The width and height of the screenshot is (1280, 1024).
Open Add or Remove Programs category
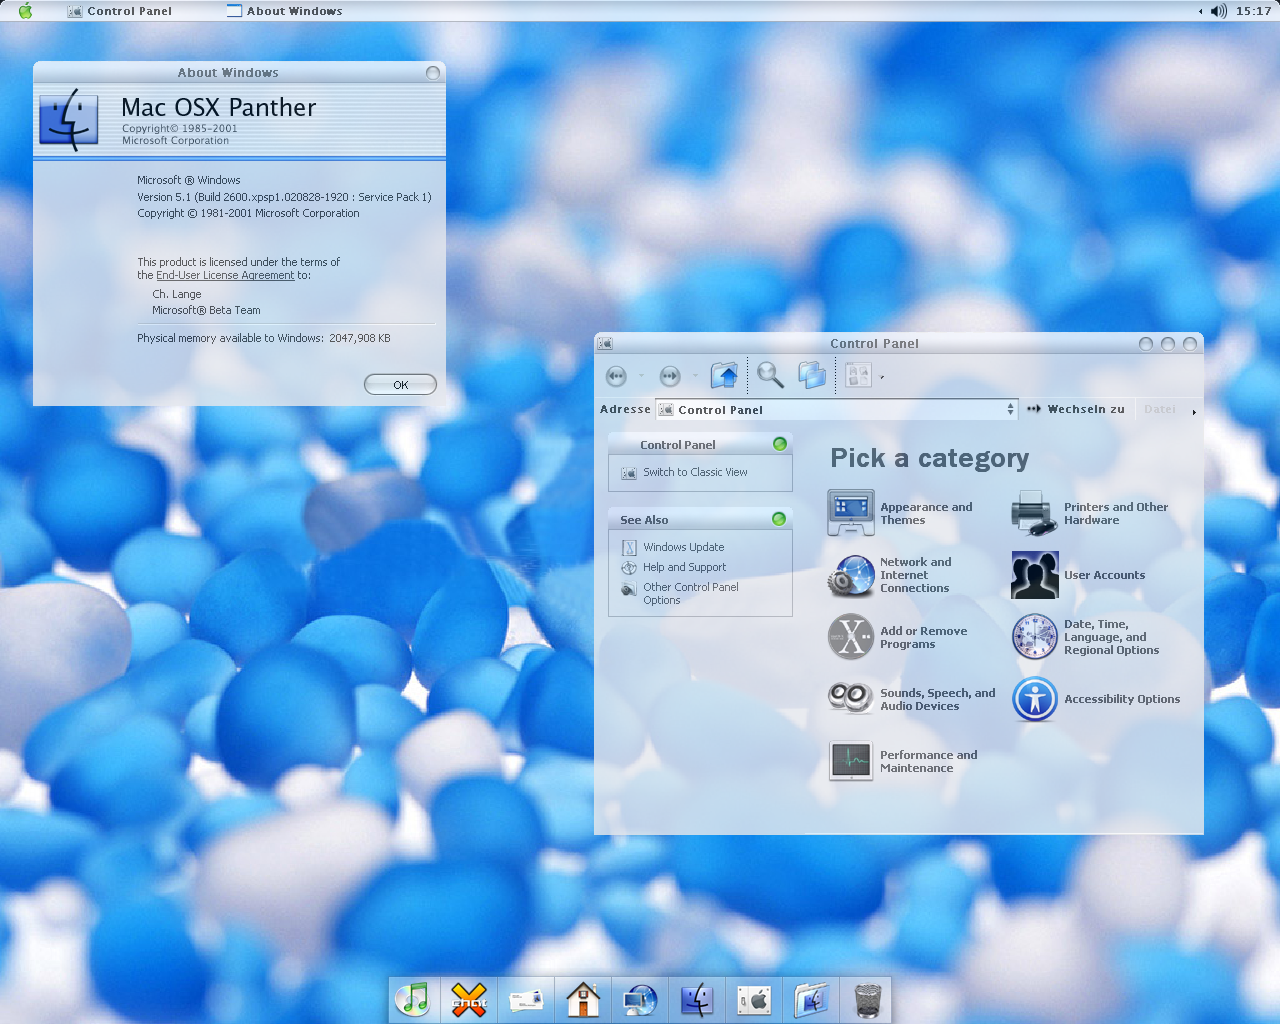coord(851,637)
